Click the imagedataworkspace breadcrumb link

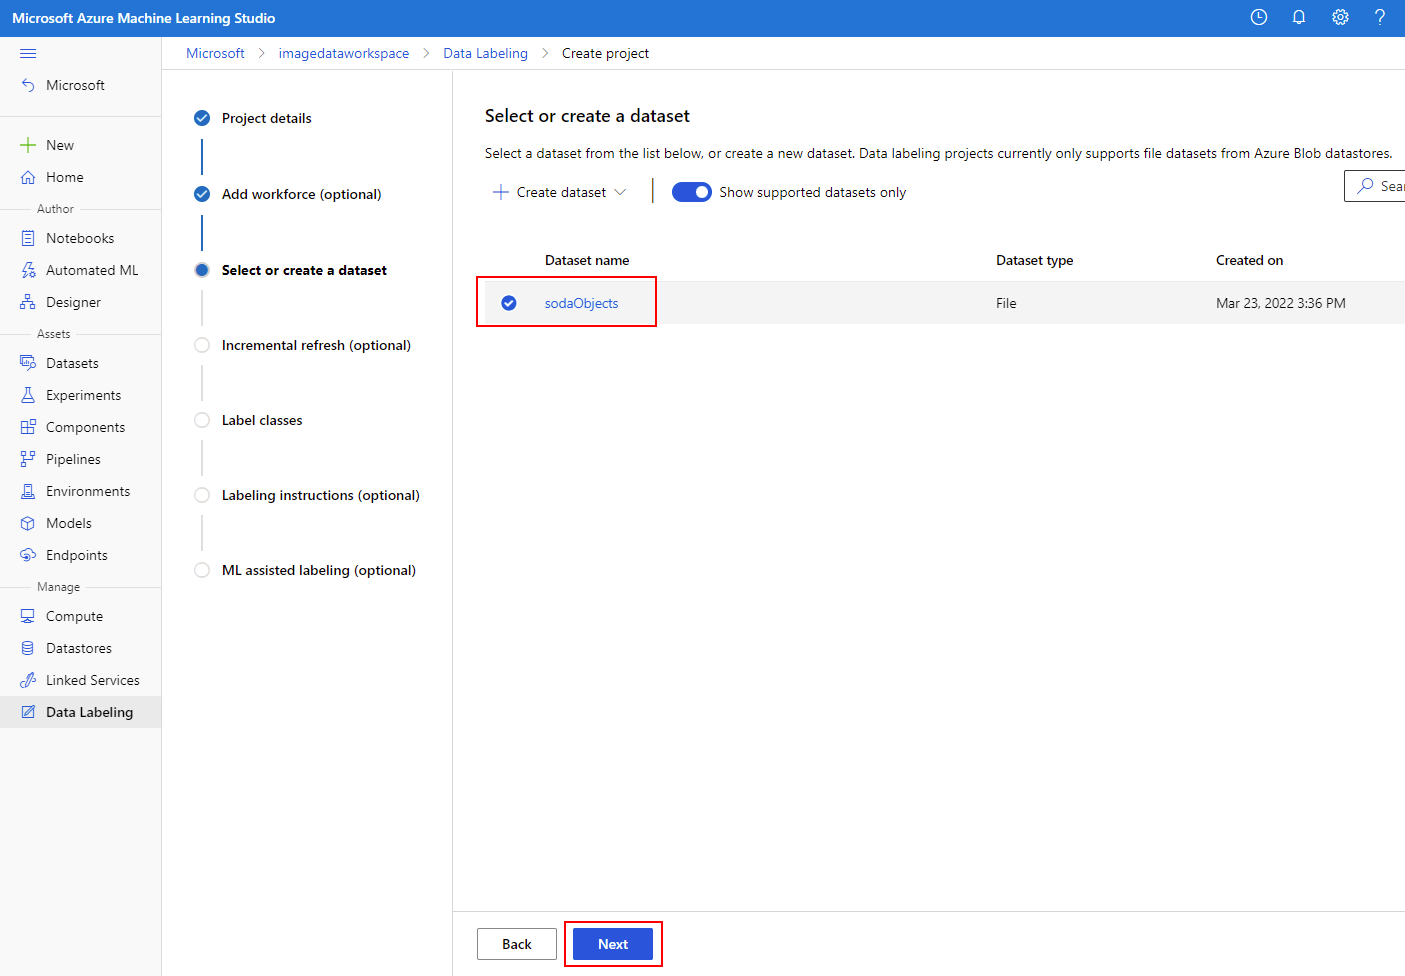click(344, 53)
